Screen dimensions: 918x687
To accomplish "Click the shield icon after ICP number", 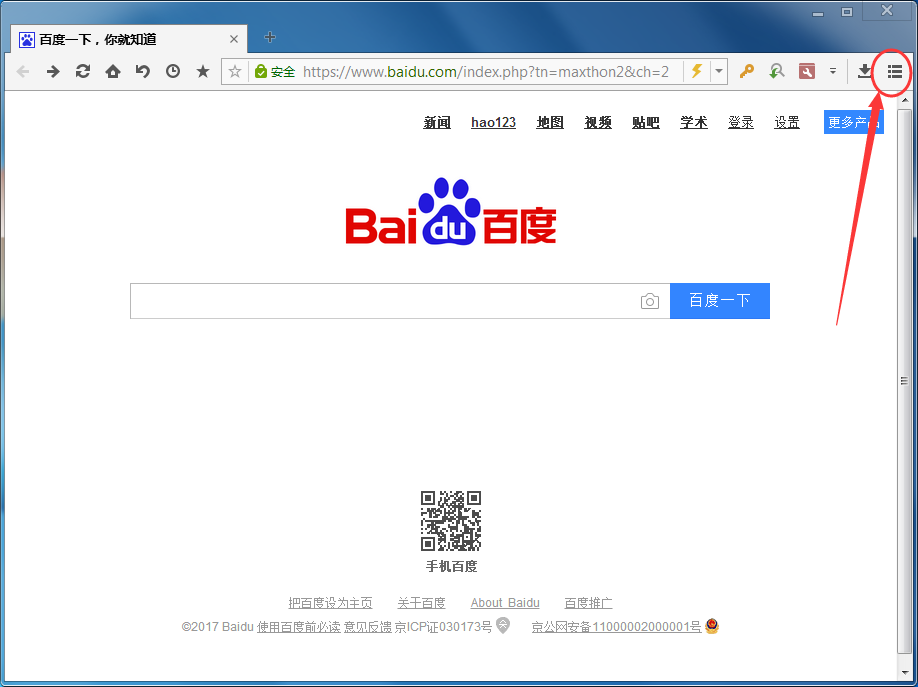I will [503, 626].
